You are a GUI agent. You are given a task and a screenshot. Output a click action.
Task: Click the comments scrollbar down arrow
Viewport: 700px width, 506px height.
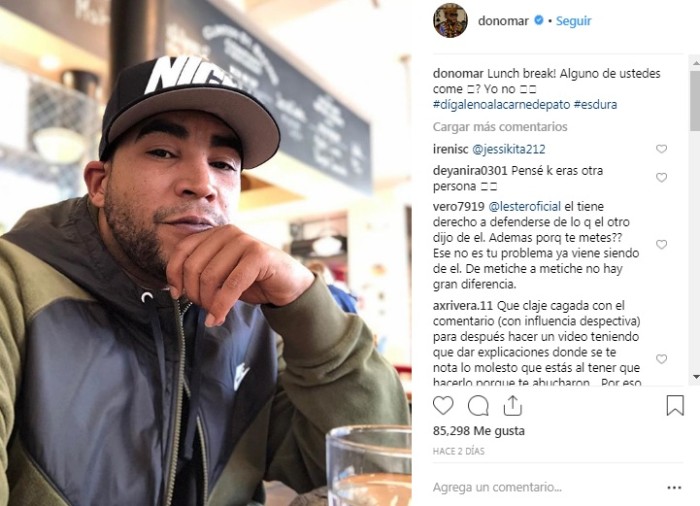696,377
